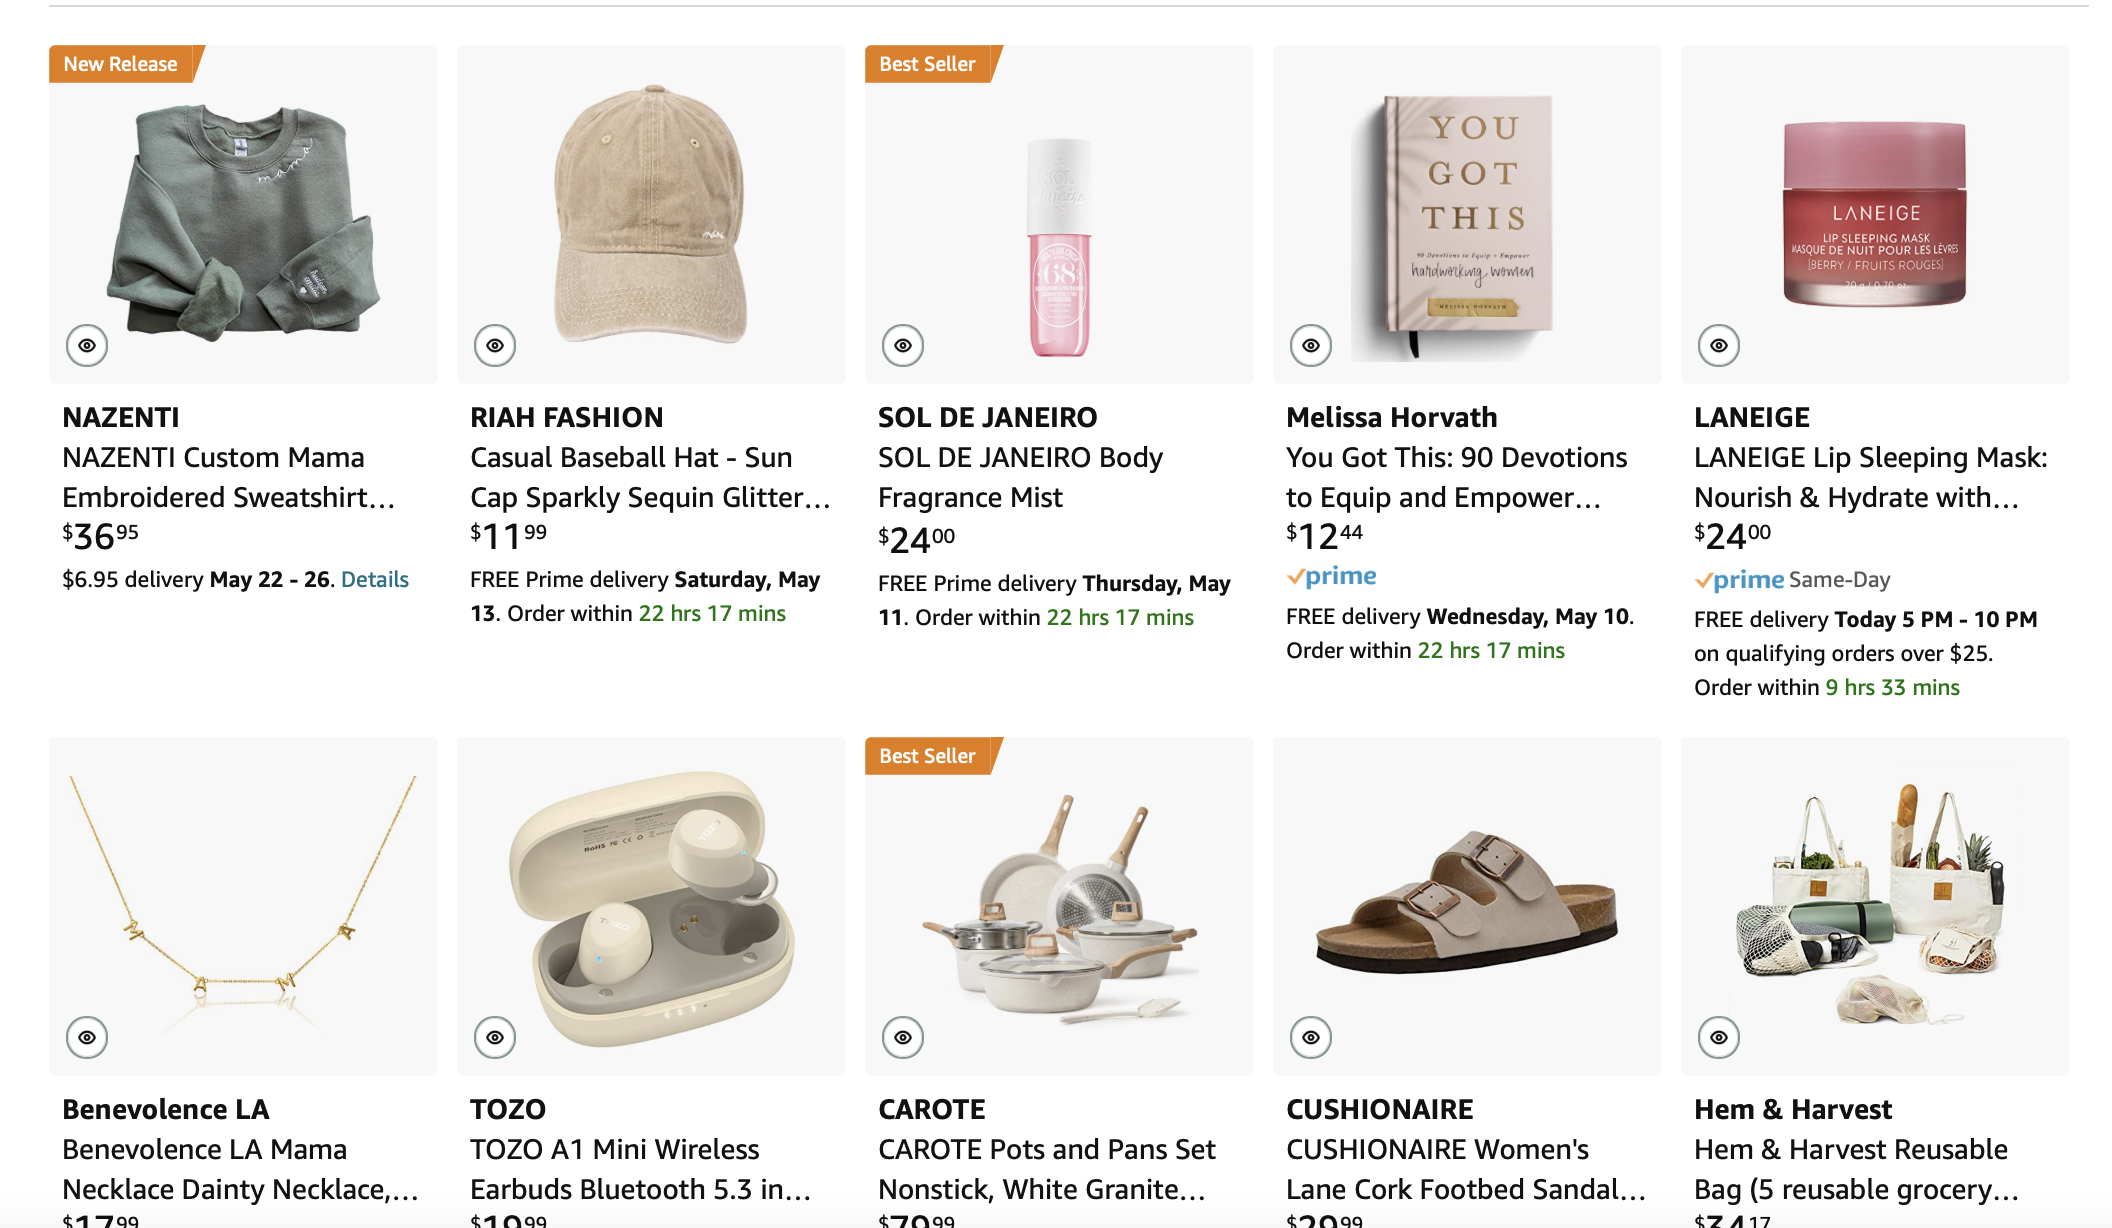Open quick look for You Got This book

(x=1311, y=346)
